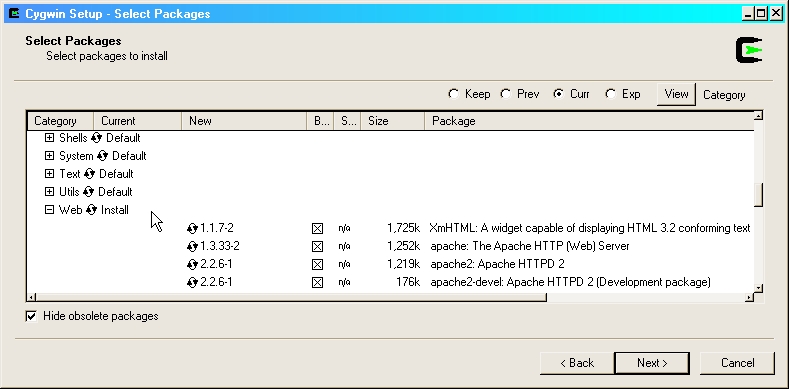Select the apache2-devel package description
The image size is (789, 389).
point(570,283)
